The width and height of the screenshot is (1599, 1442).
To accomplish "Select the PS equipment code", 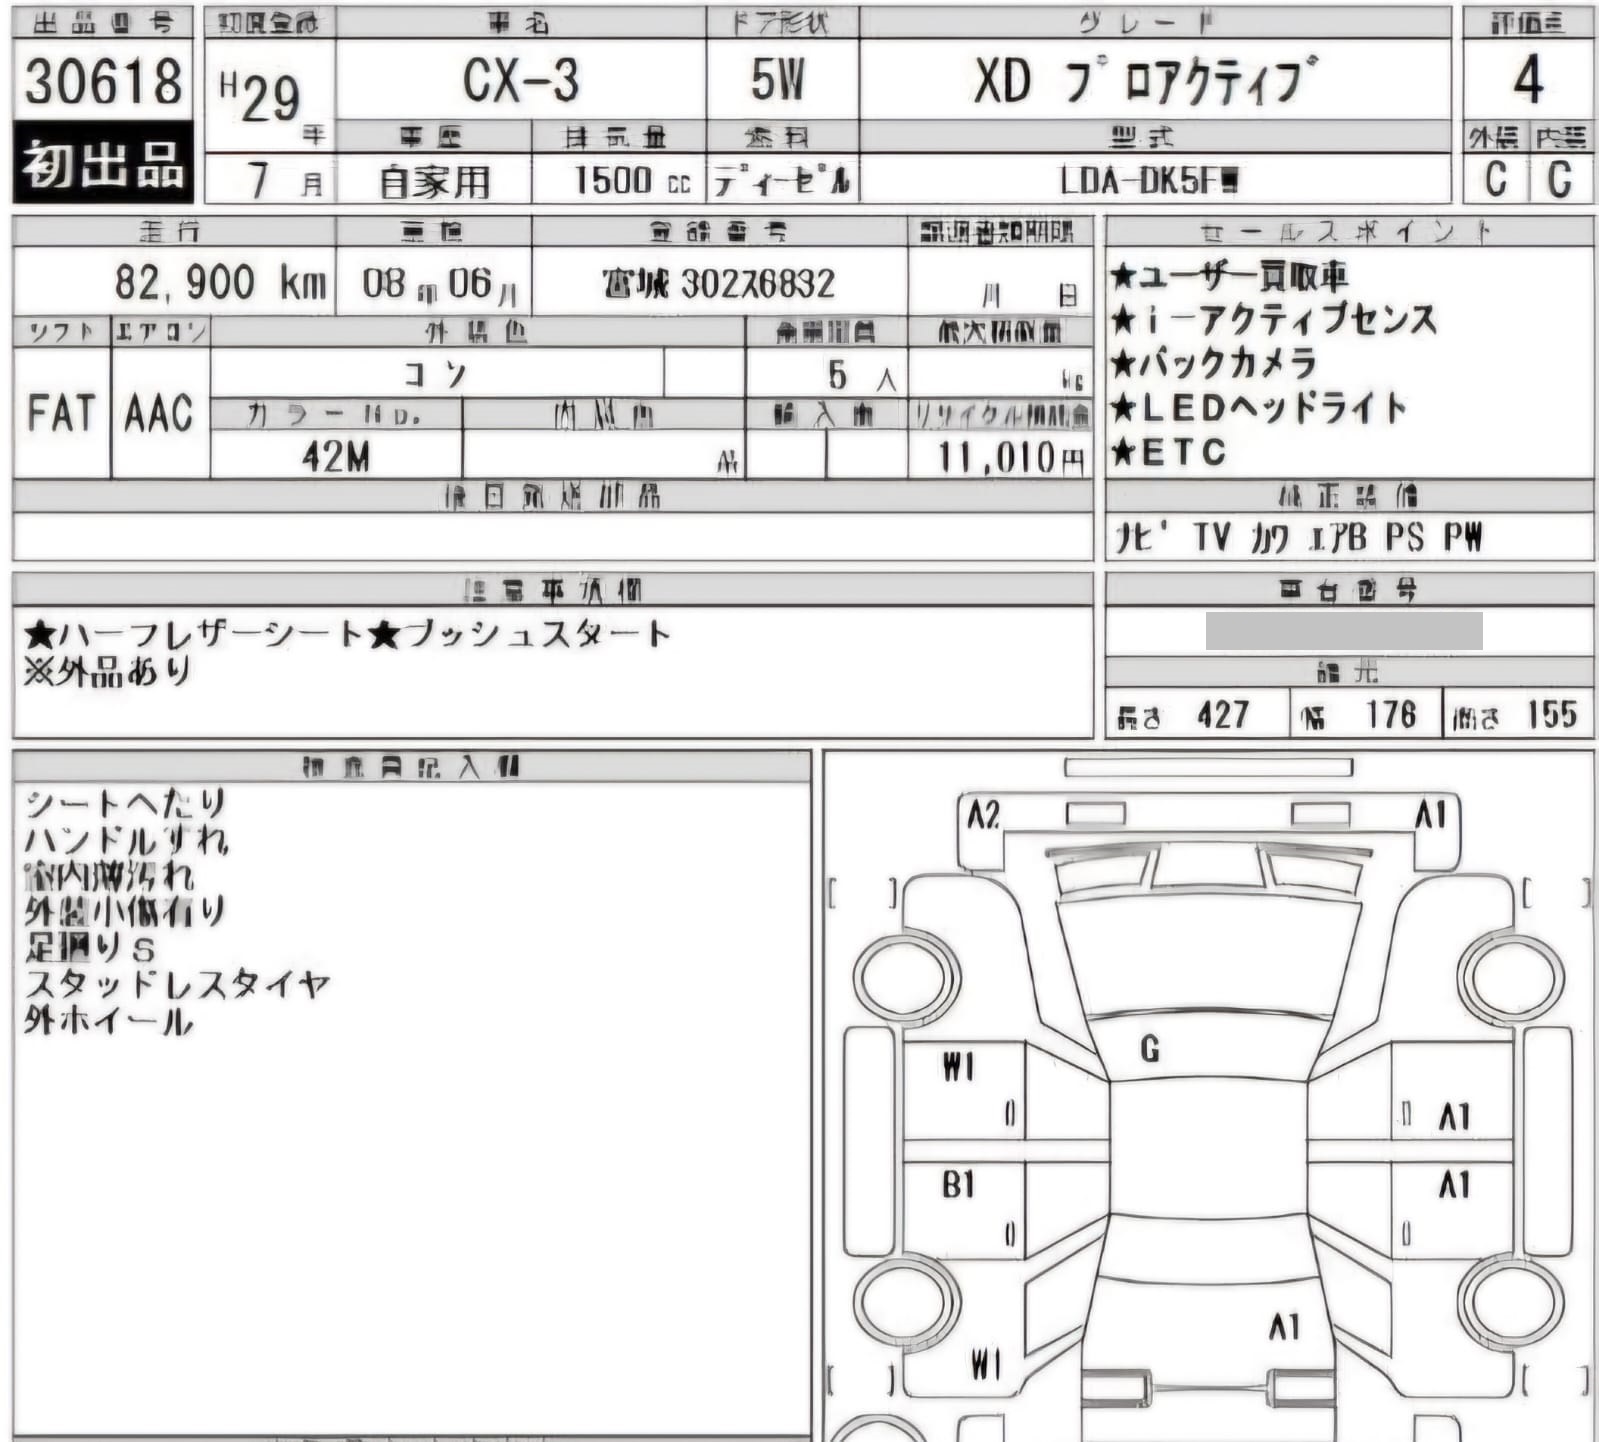I will (x=1405, y=538).
